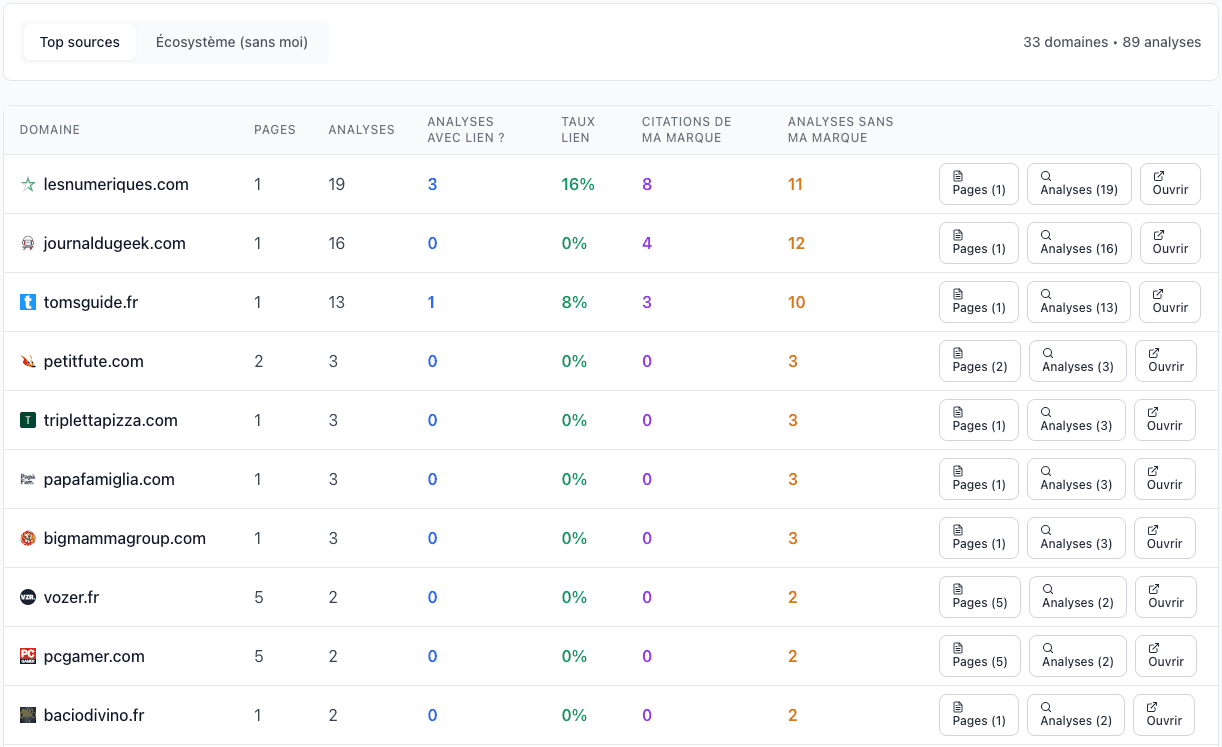Open Pages (2) for petitfute.com
This screenshot has width=1222, height=747.
coord(980,361)
